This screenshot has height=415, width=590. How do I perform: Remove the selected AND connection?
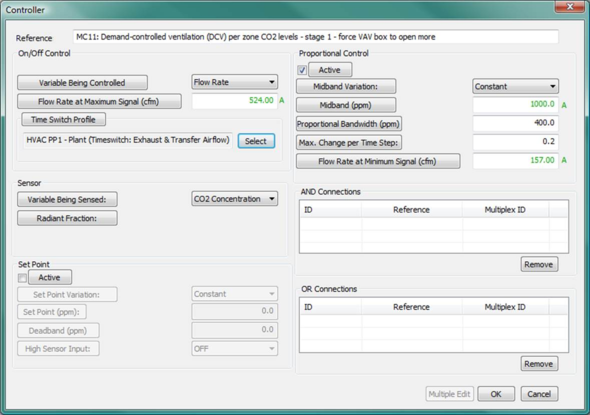(x=539, y=265)
